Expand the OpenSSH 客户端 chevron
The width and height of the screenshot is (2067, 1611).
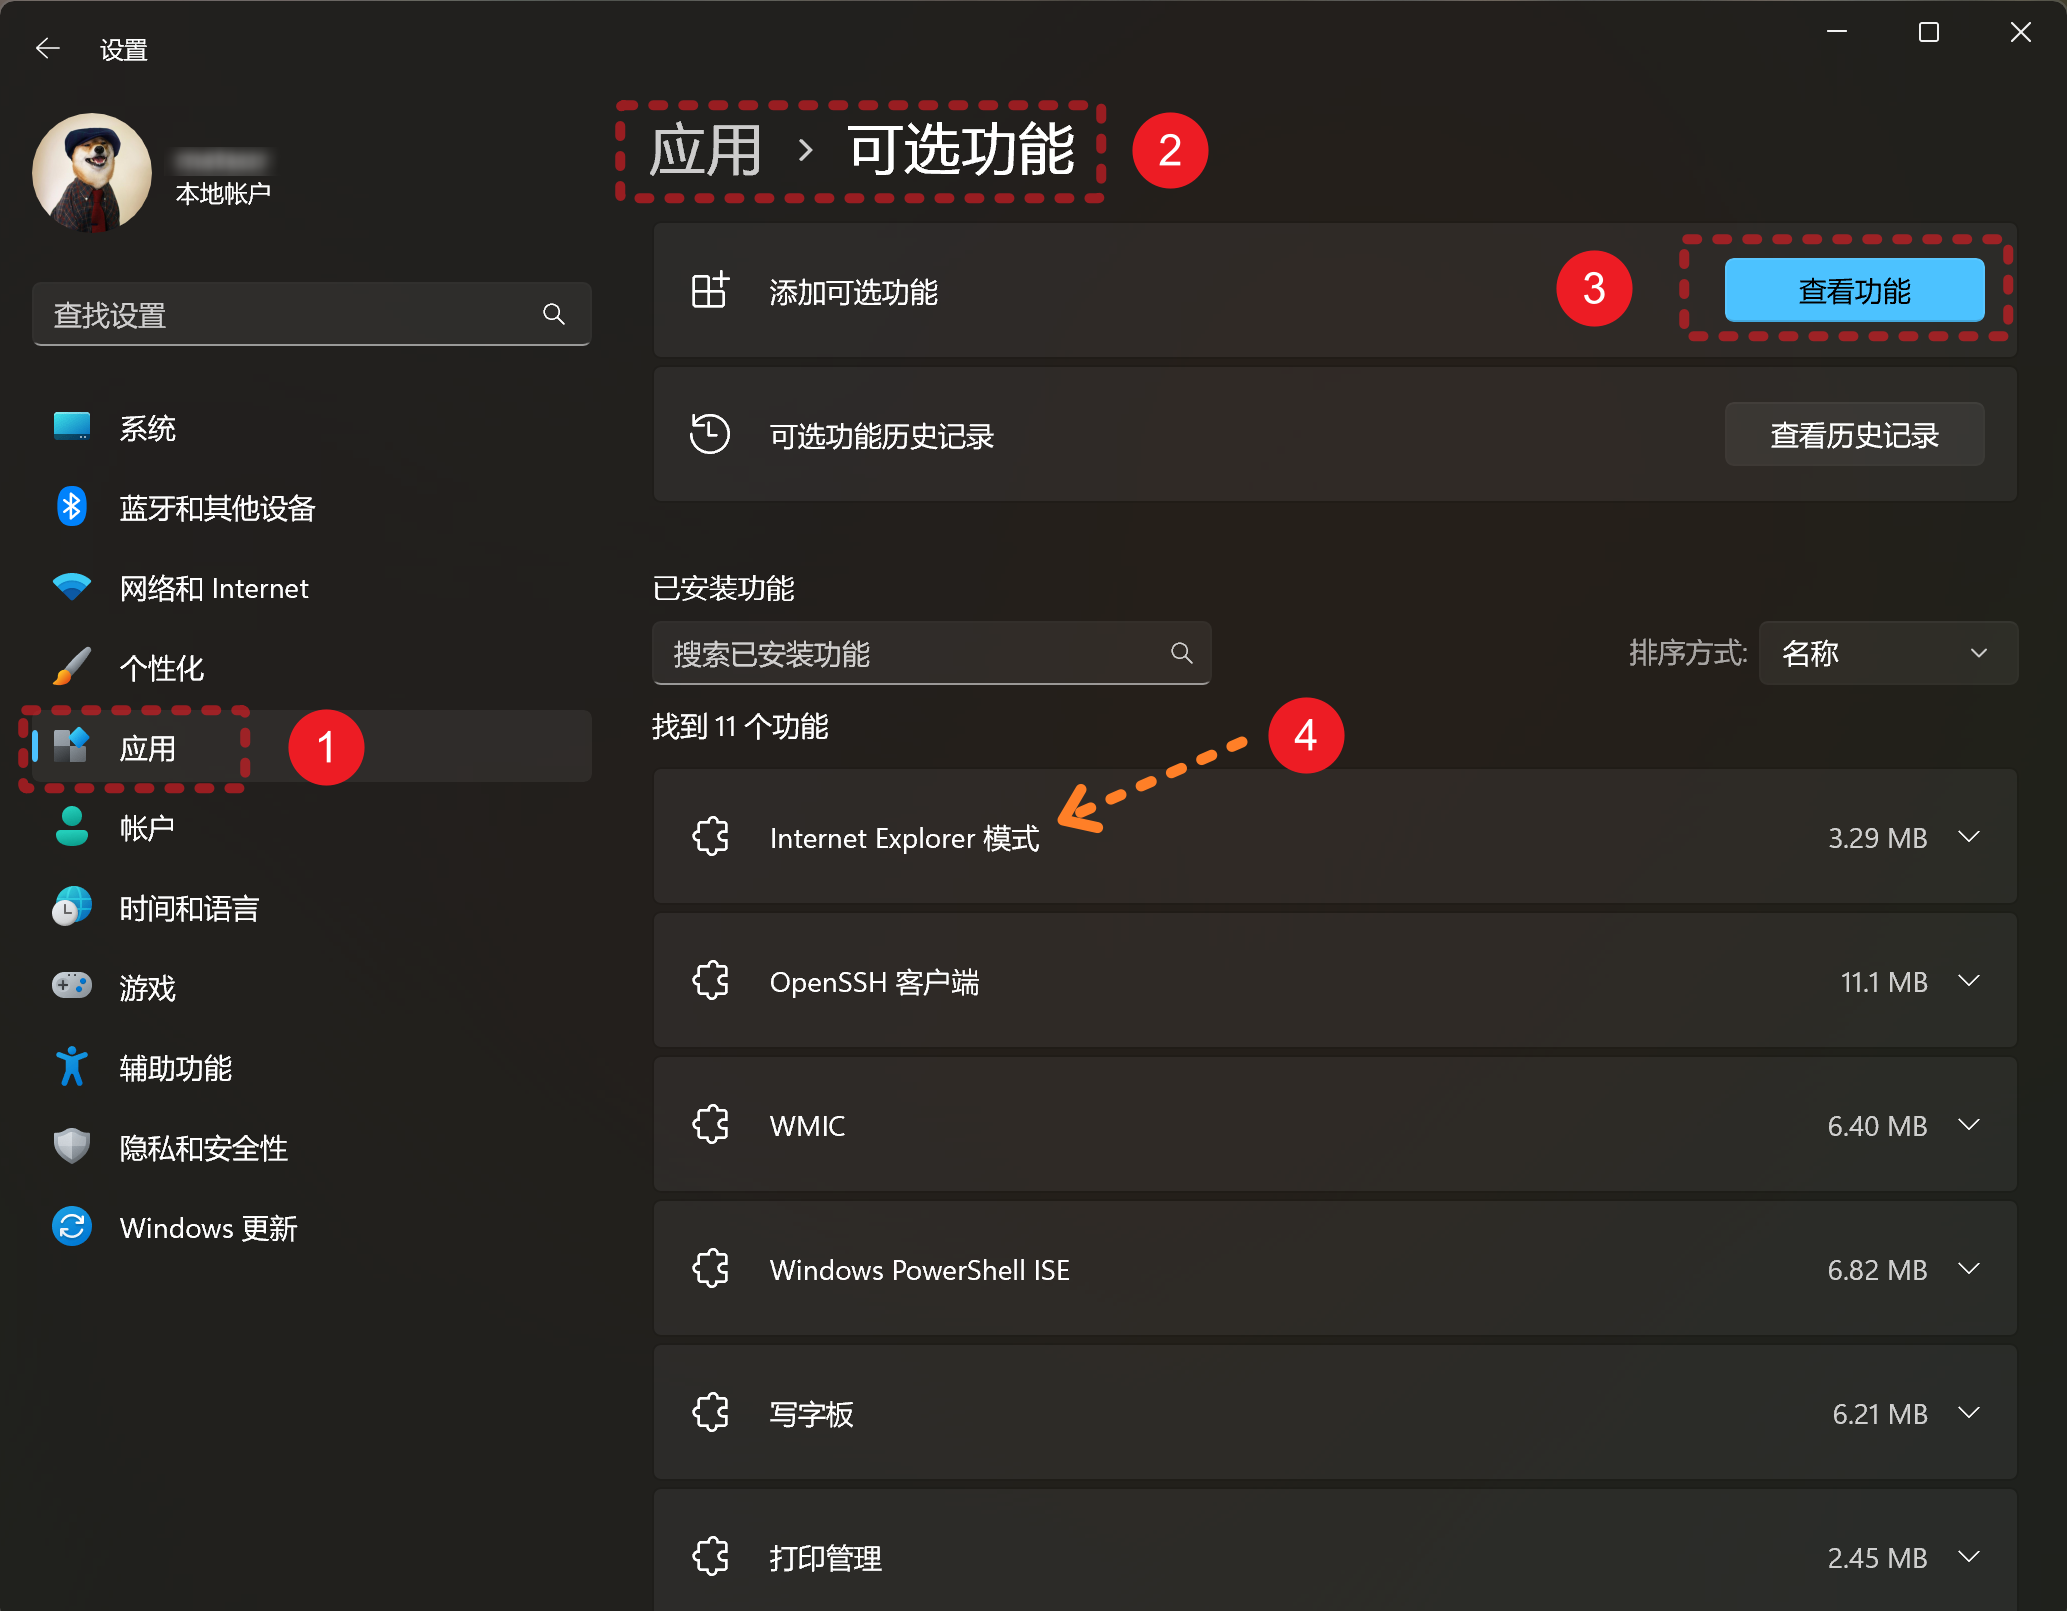pos(1968,981)
